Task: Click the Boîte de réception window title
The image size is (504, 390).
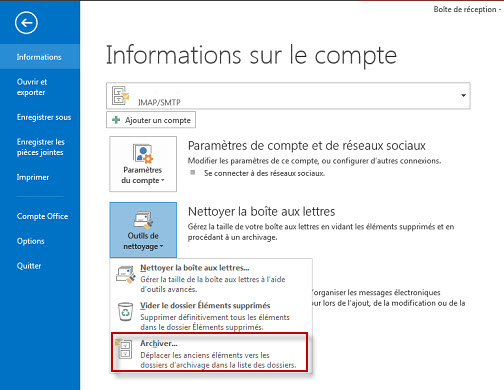Action: coord(465,9)
